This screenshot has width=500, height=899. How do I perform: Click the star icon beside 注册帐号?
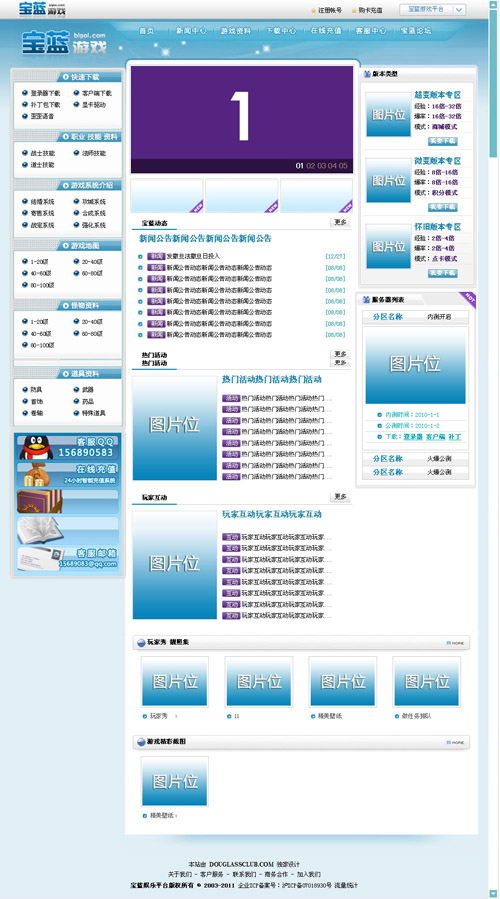(x=313, y=10)
